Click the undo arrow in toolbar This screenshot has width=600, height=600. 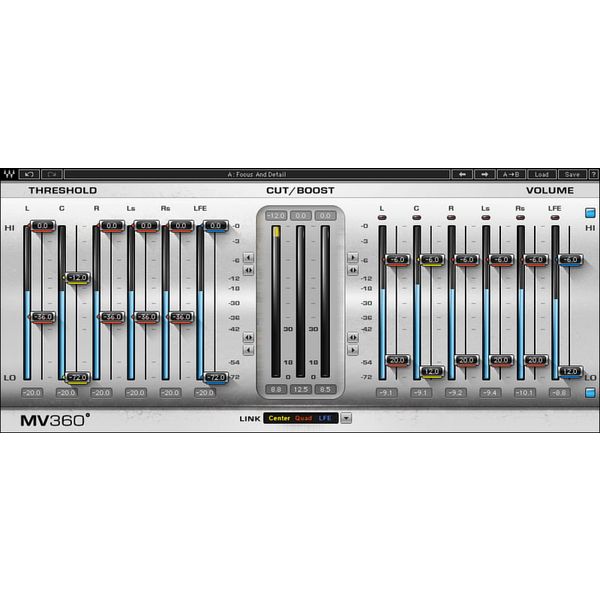[x=29, y=174]
